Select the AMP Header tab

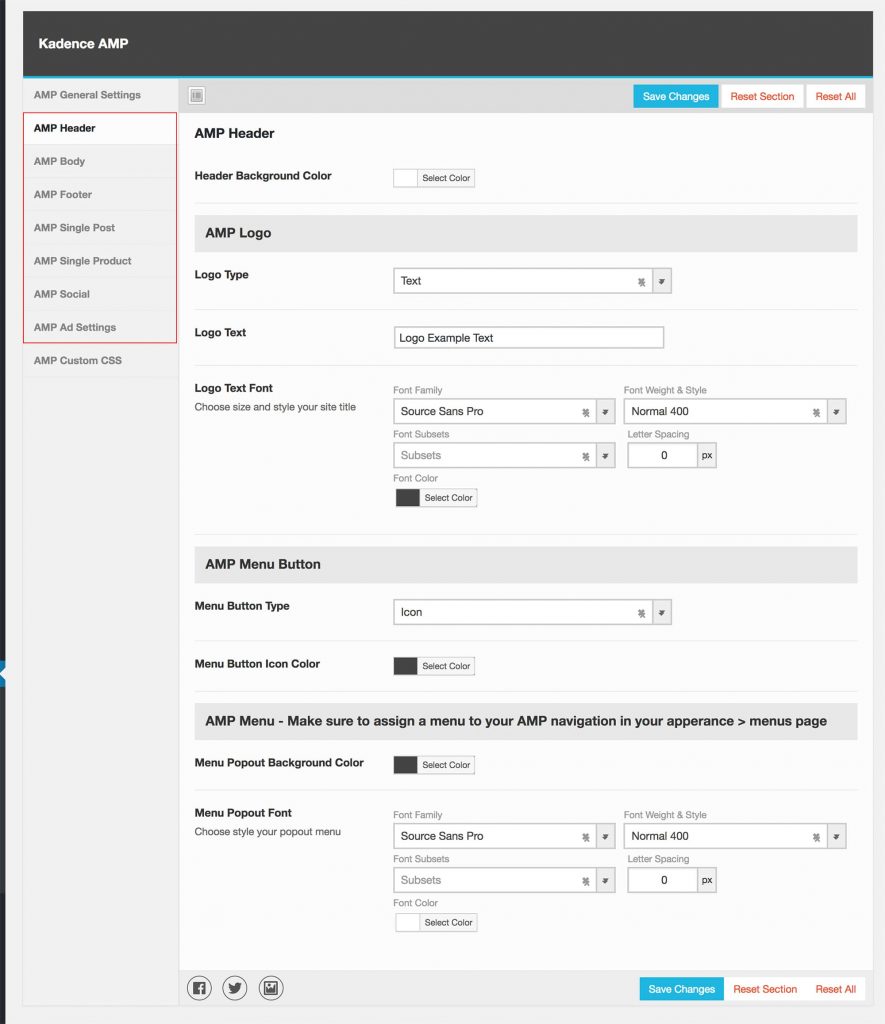point(101,128)
